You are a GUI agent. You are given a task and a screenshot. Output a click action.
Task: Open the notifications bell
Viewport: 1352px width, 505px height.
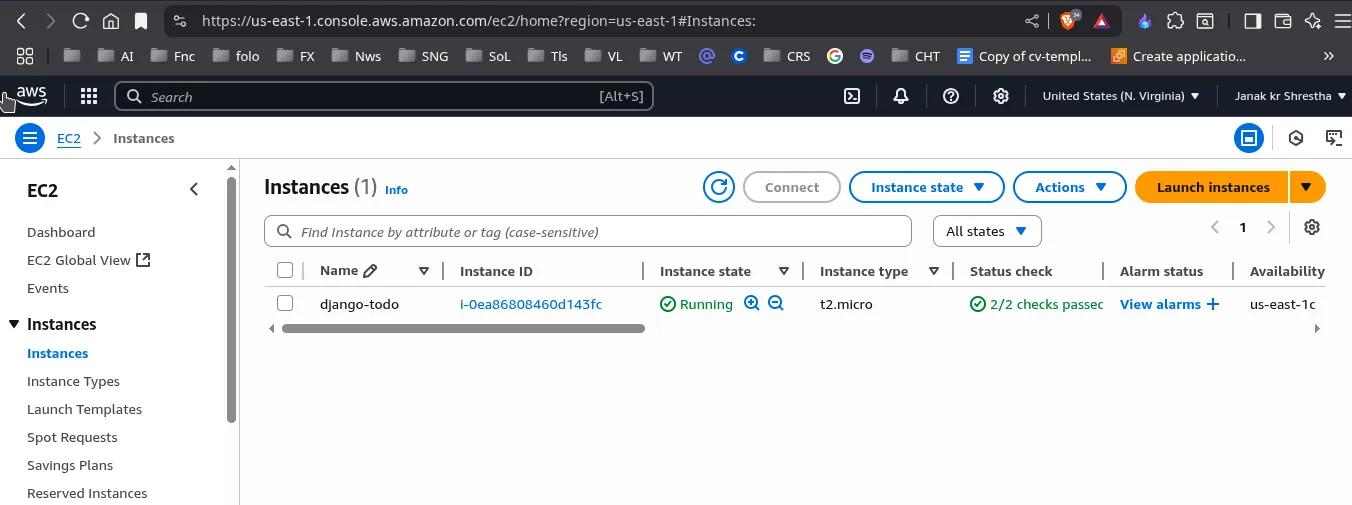[x=901, y=96]
